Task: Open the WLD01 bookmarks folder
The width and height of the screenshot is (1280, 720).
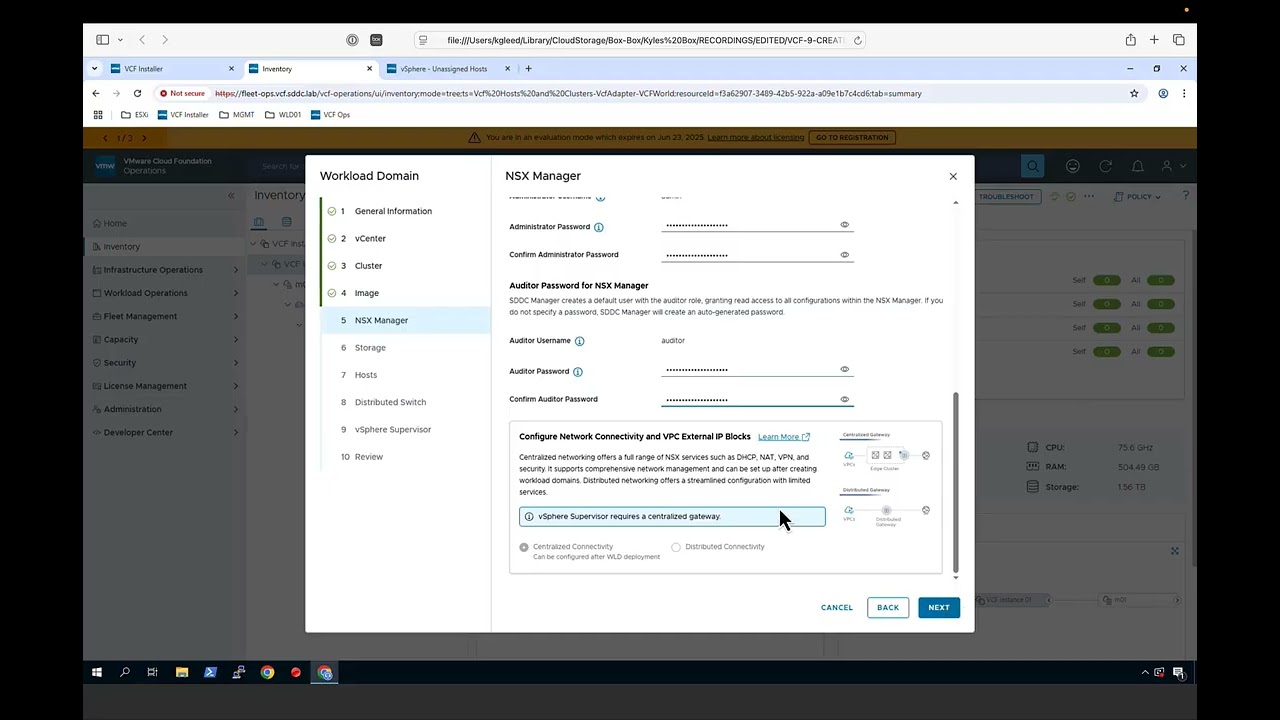Action: click(x=283, y=115)
